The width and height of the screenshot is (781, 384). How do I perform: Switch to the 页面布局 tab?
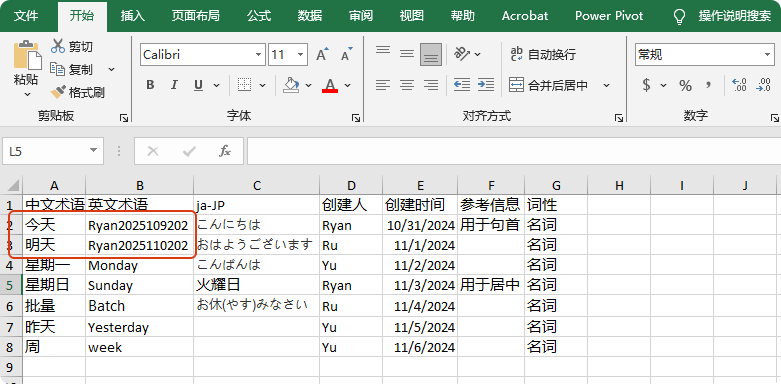pyautogui.click(x=196, y=16)
